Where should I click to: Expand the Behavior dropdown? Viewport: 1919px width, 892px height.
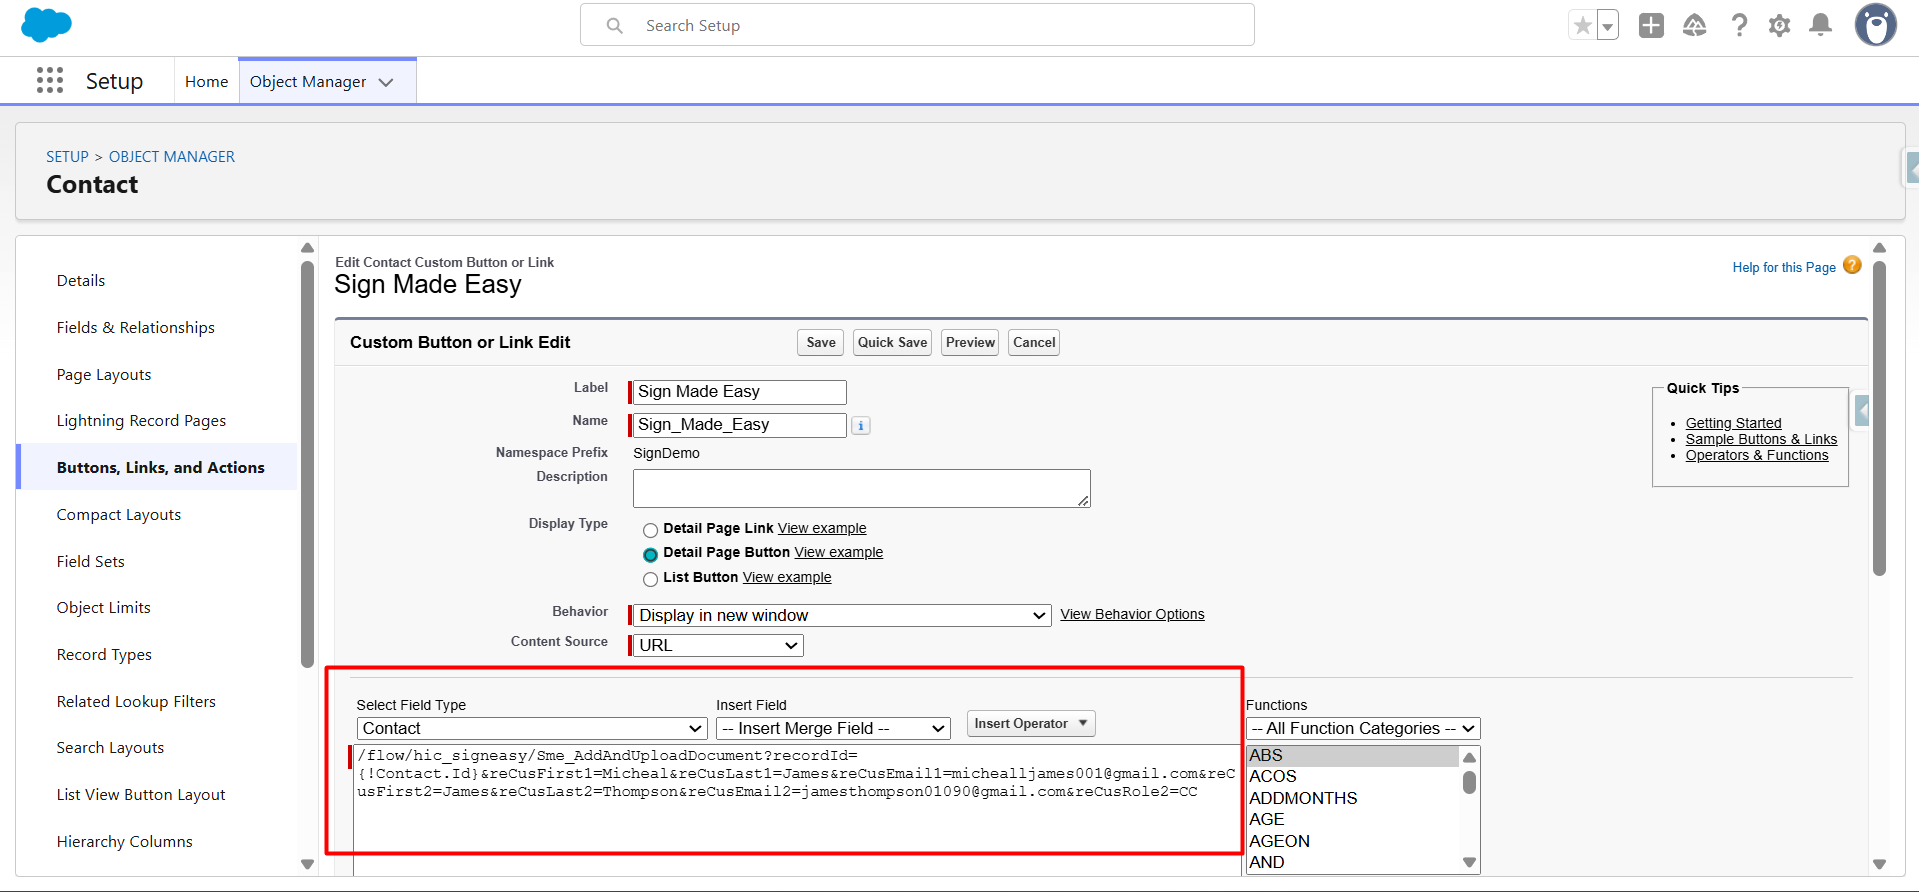(841, 616)
